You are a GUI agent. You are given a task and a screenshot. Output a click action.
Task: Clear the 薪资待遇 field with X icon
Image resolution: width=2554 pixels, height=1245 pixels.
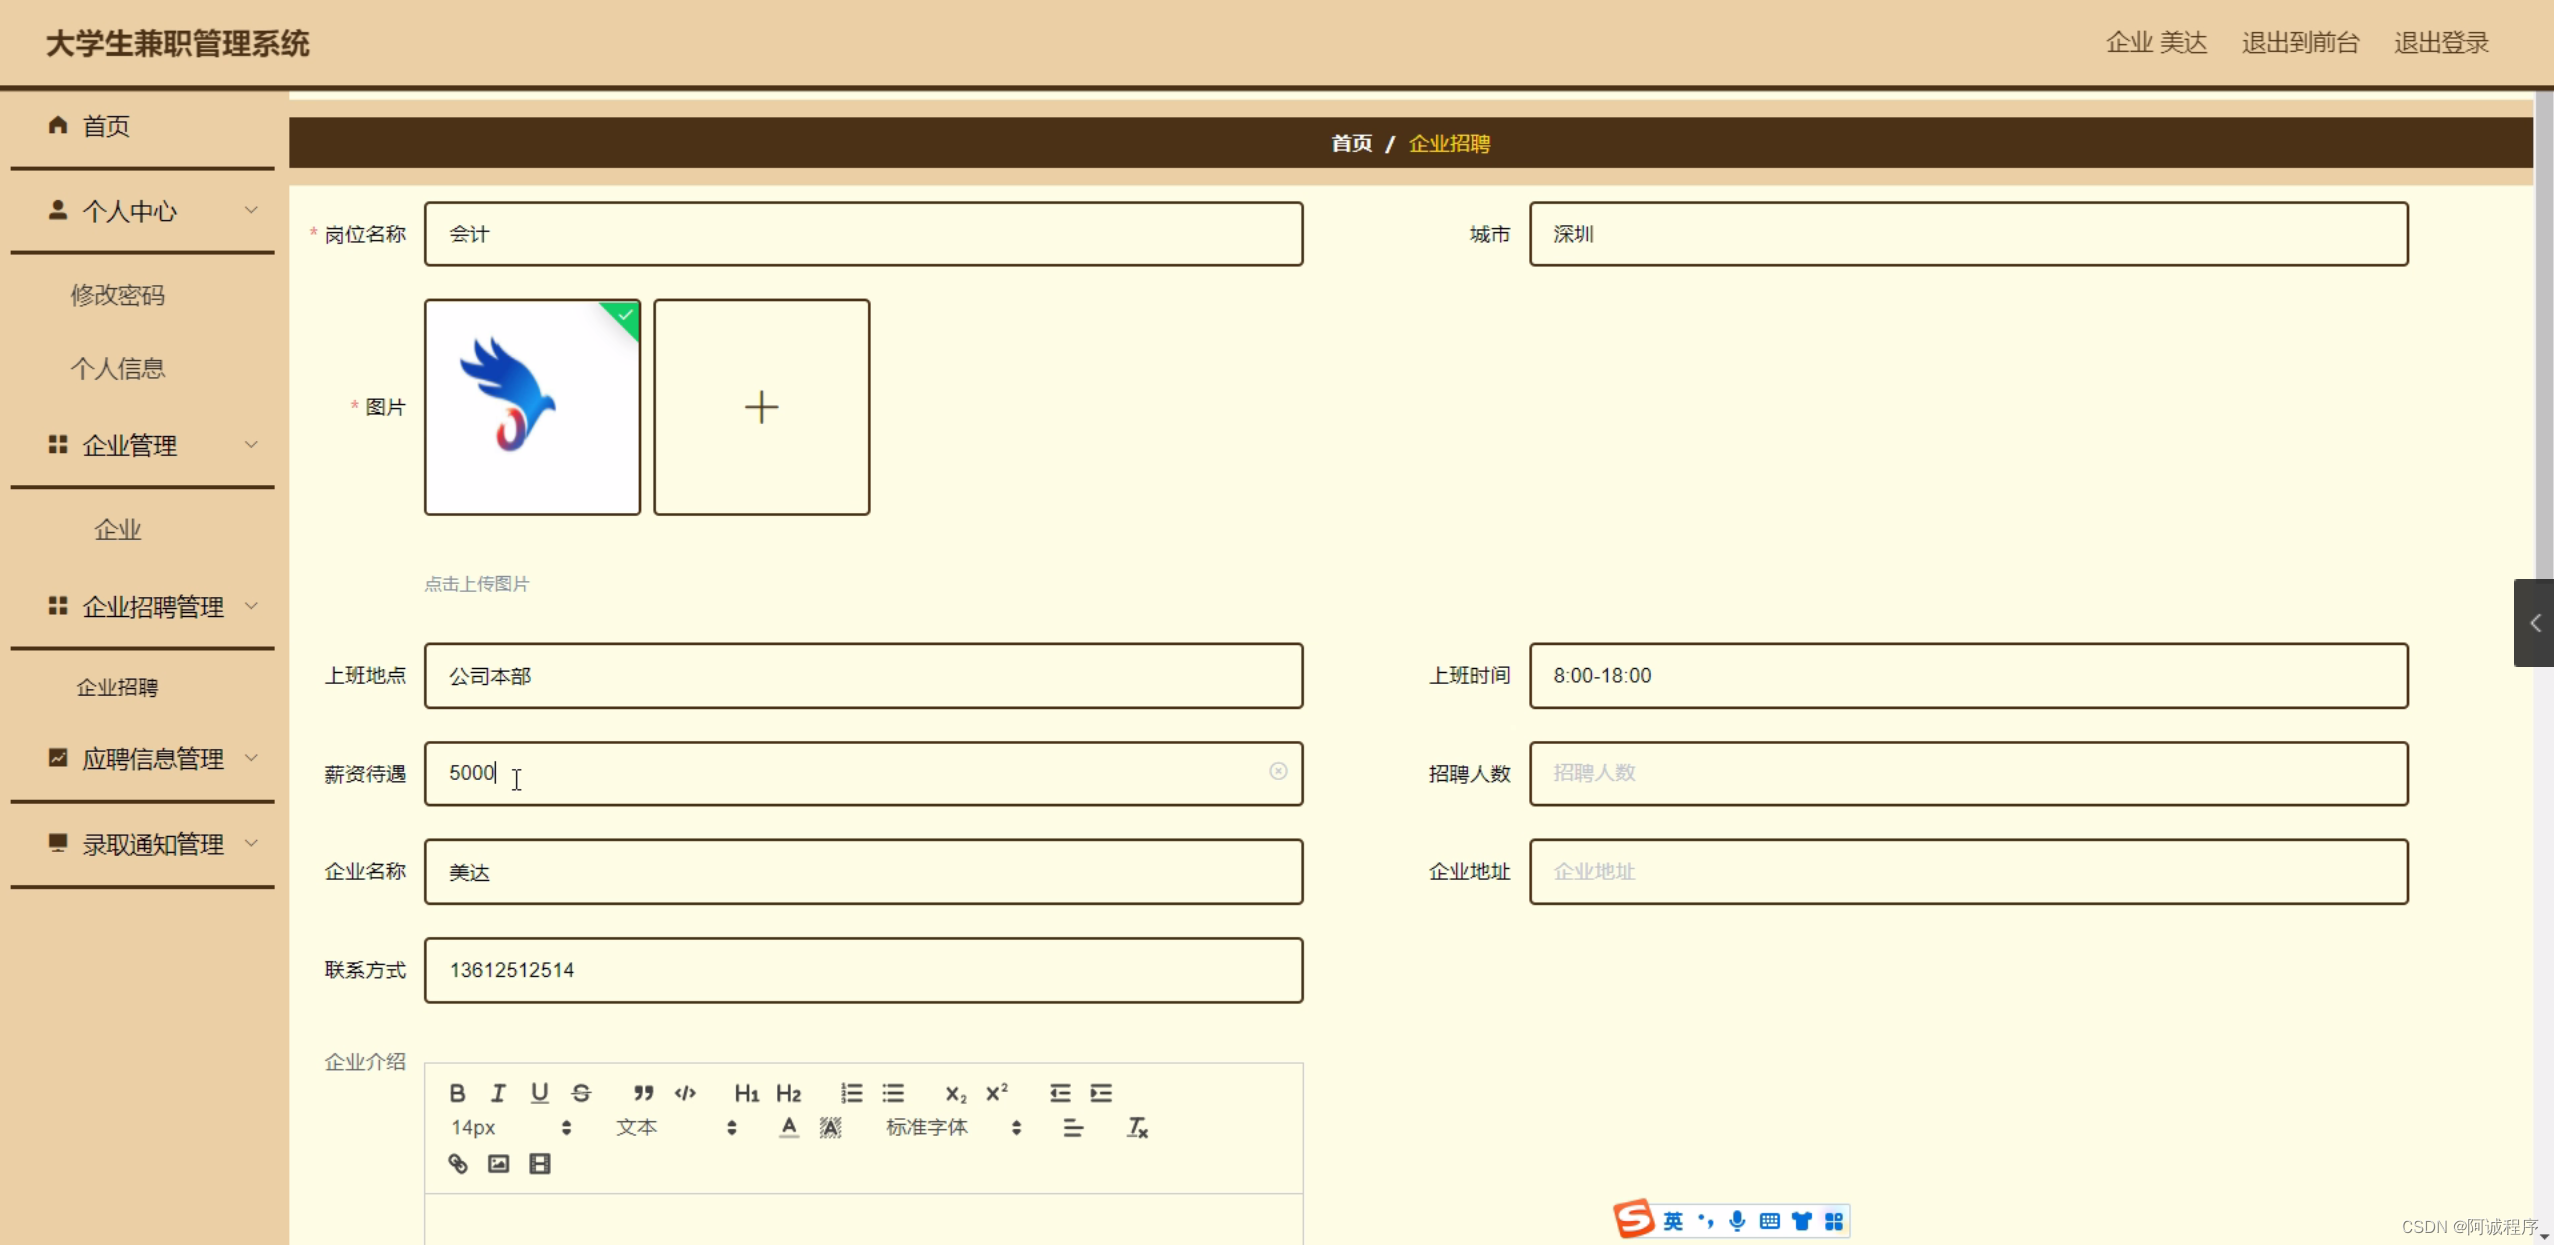click(x=1278, y=771)
